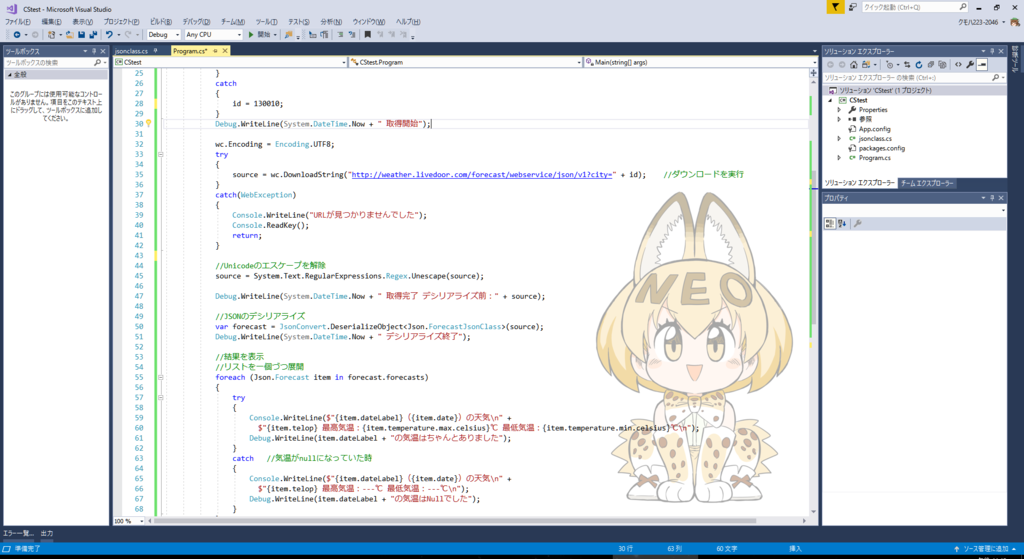Open the ツール(T) menu

[x=266, y=22]
